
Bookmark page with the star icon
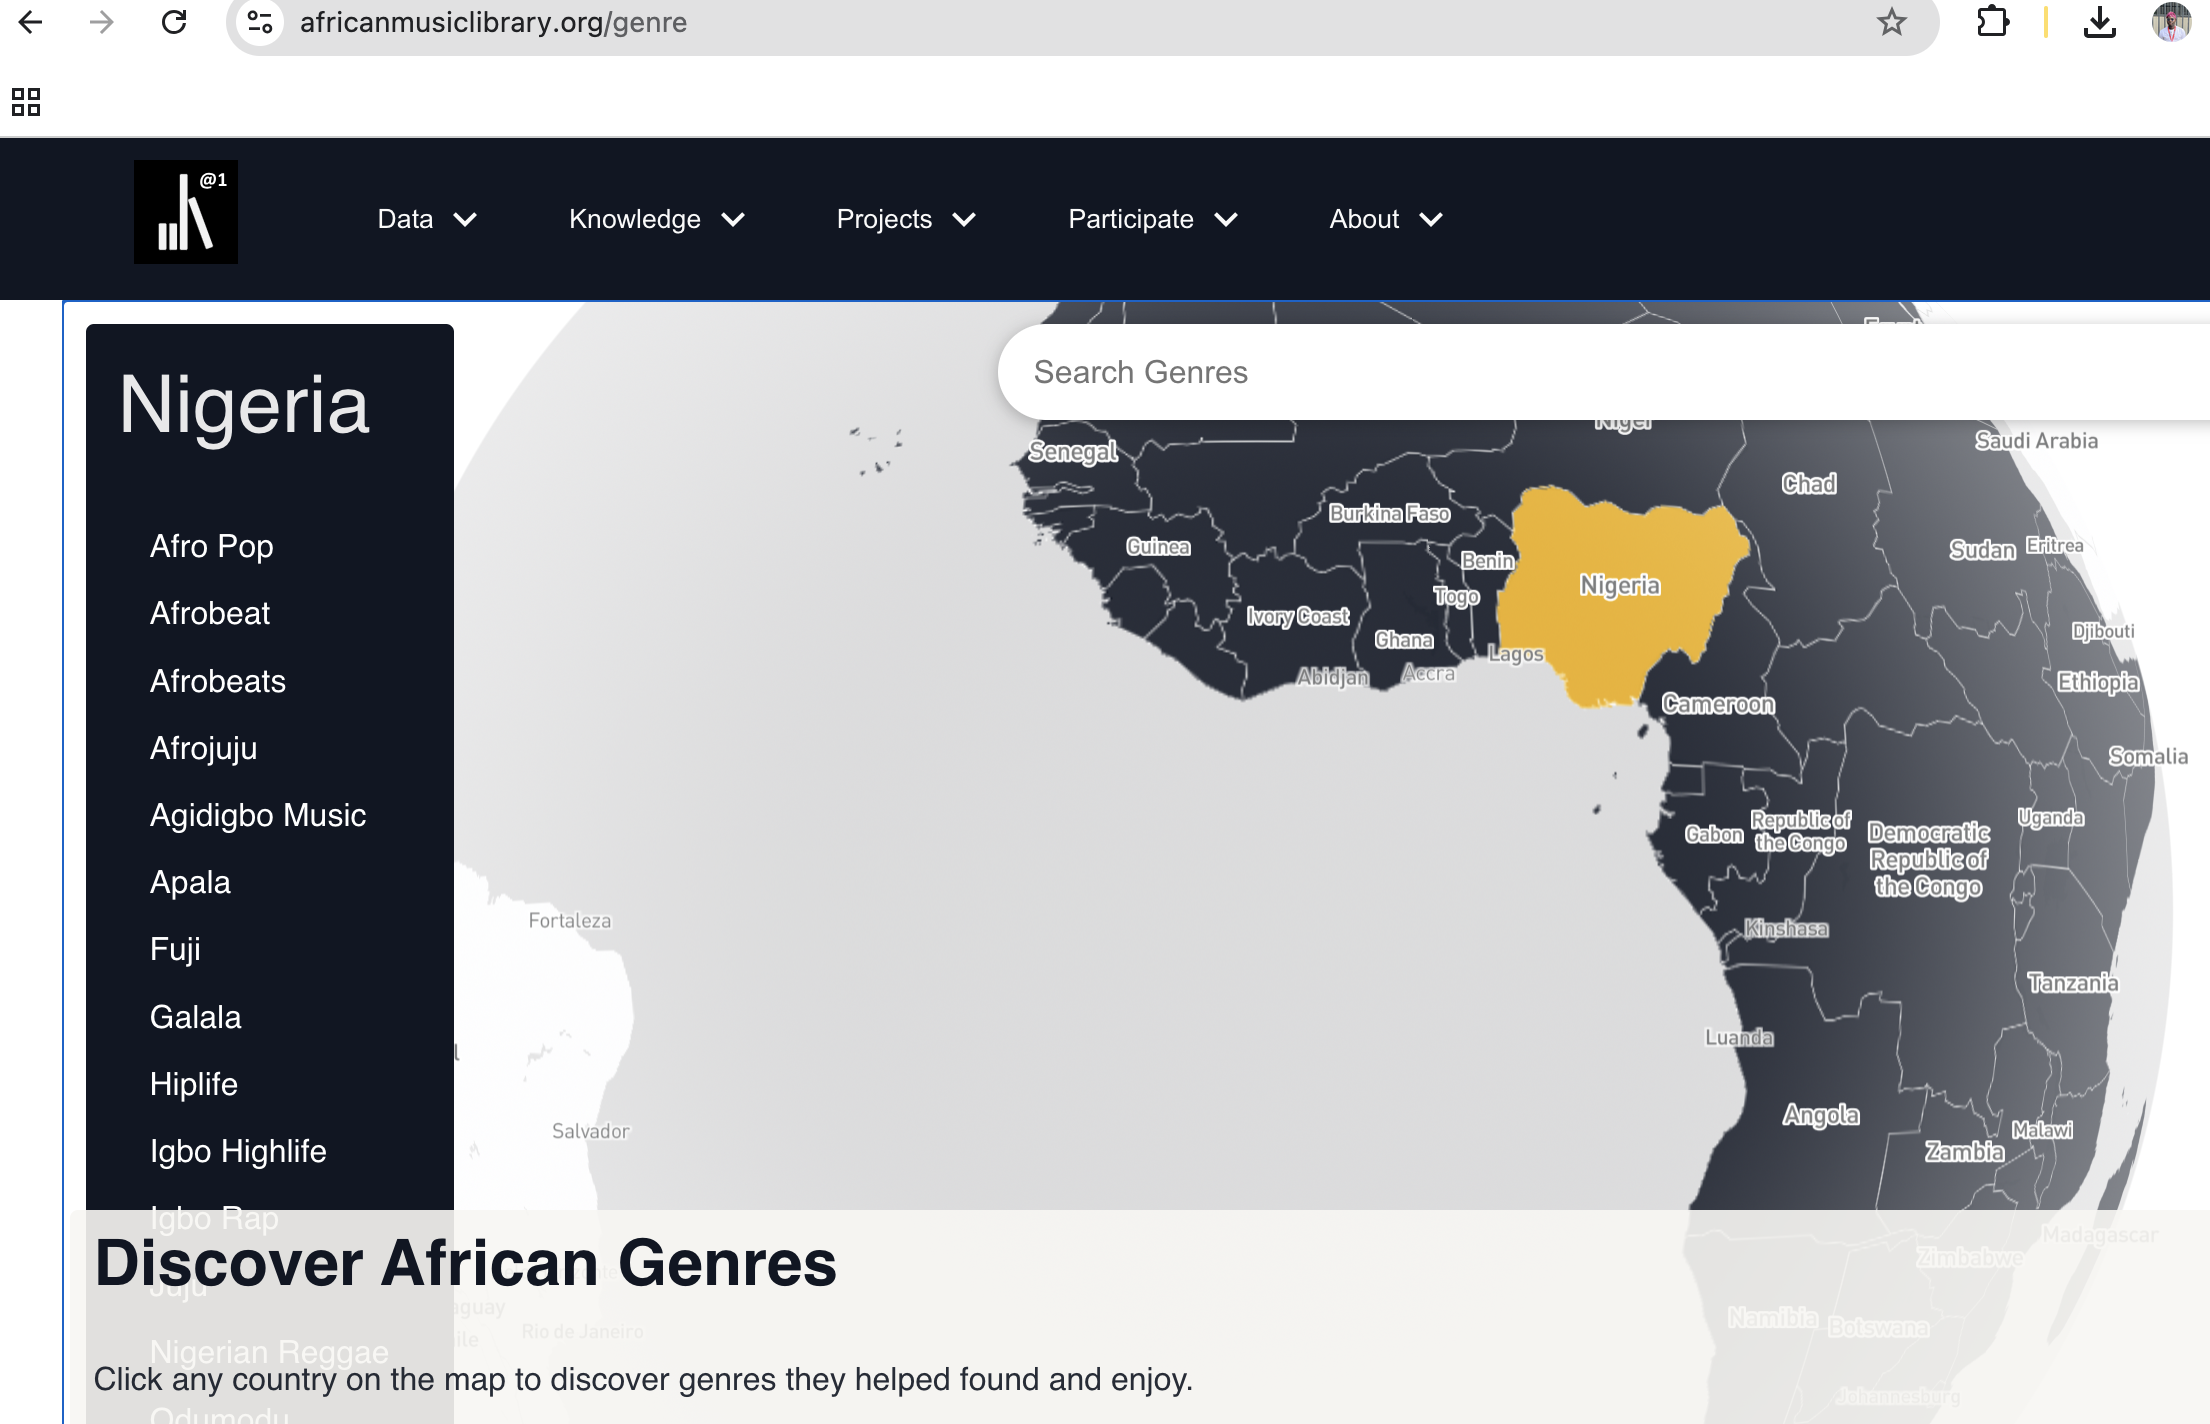click(1891, 22)
